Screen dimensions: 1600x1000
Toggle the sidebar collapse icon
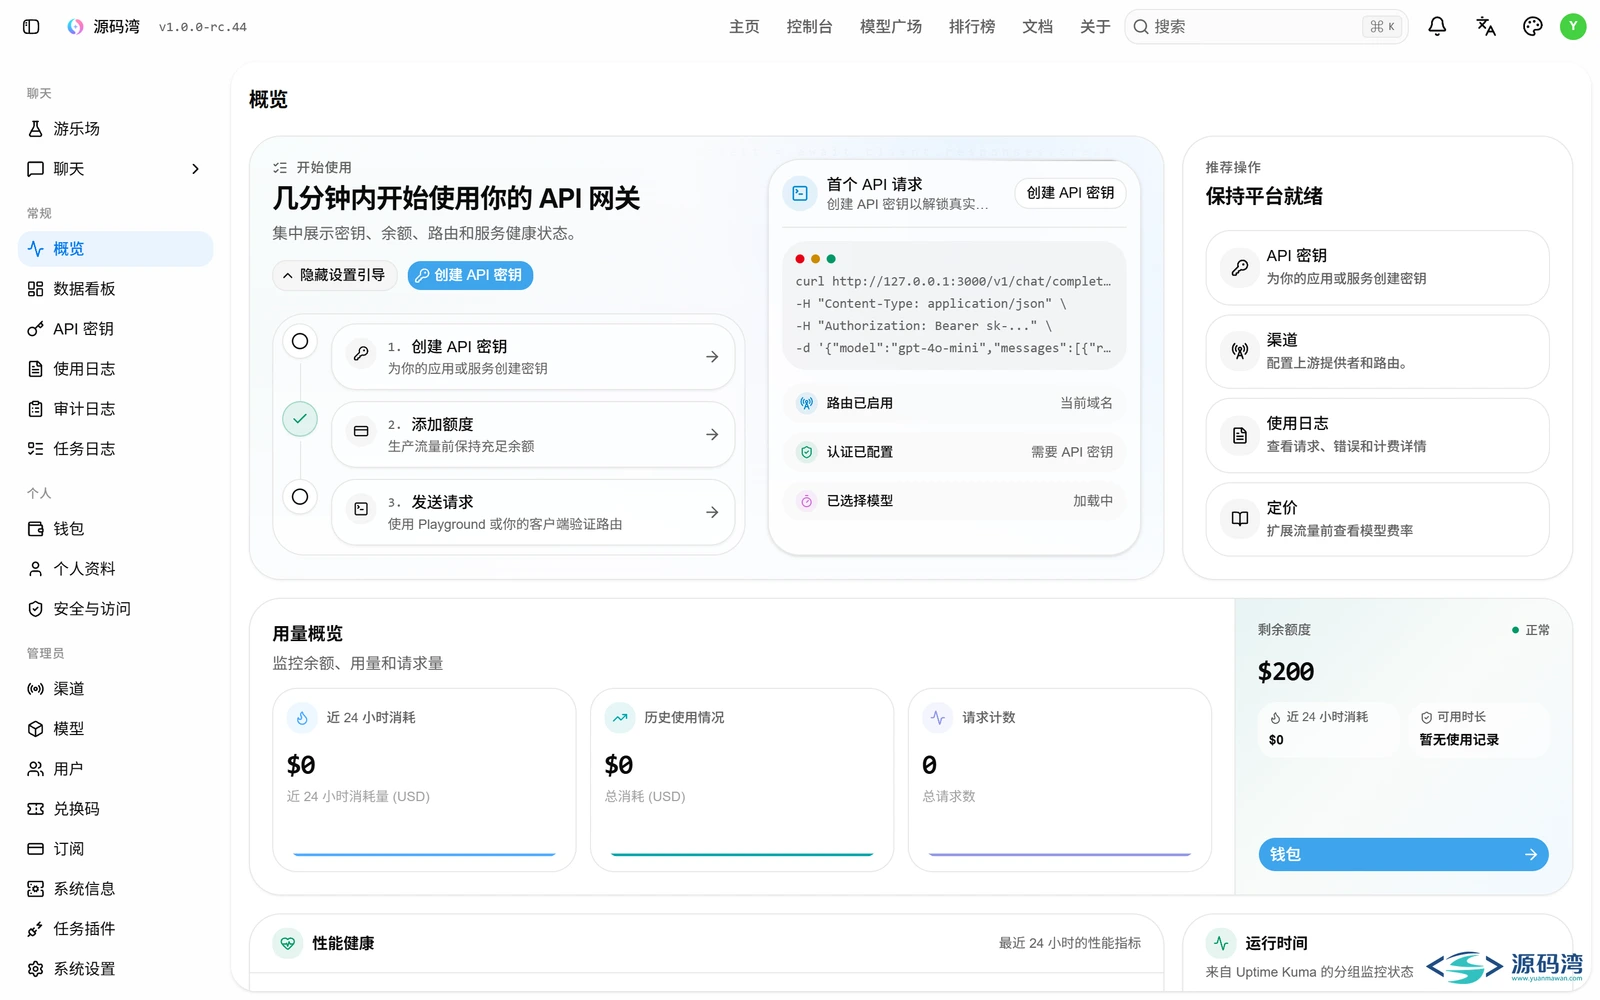click(x=31, y=27)
